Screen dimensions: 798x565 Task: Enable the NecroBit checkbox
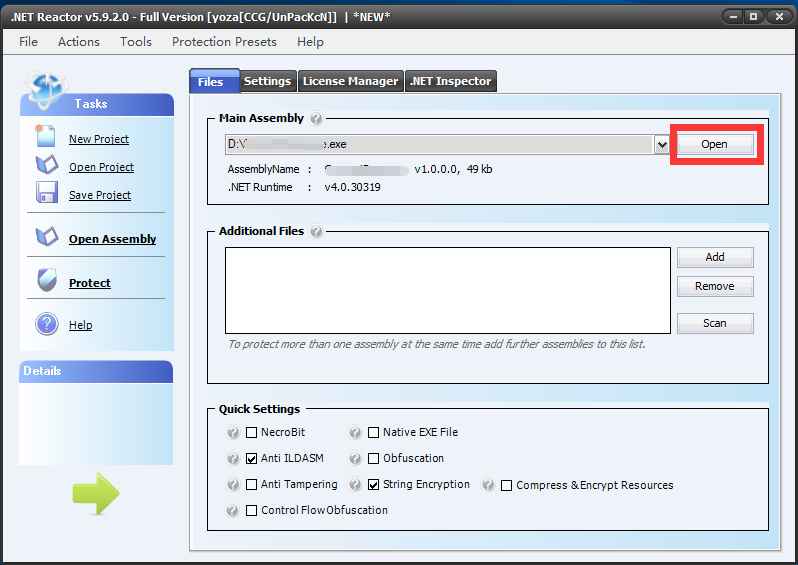tap(251, 433)
